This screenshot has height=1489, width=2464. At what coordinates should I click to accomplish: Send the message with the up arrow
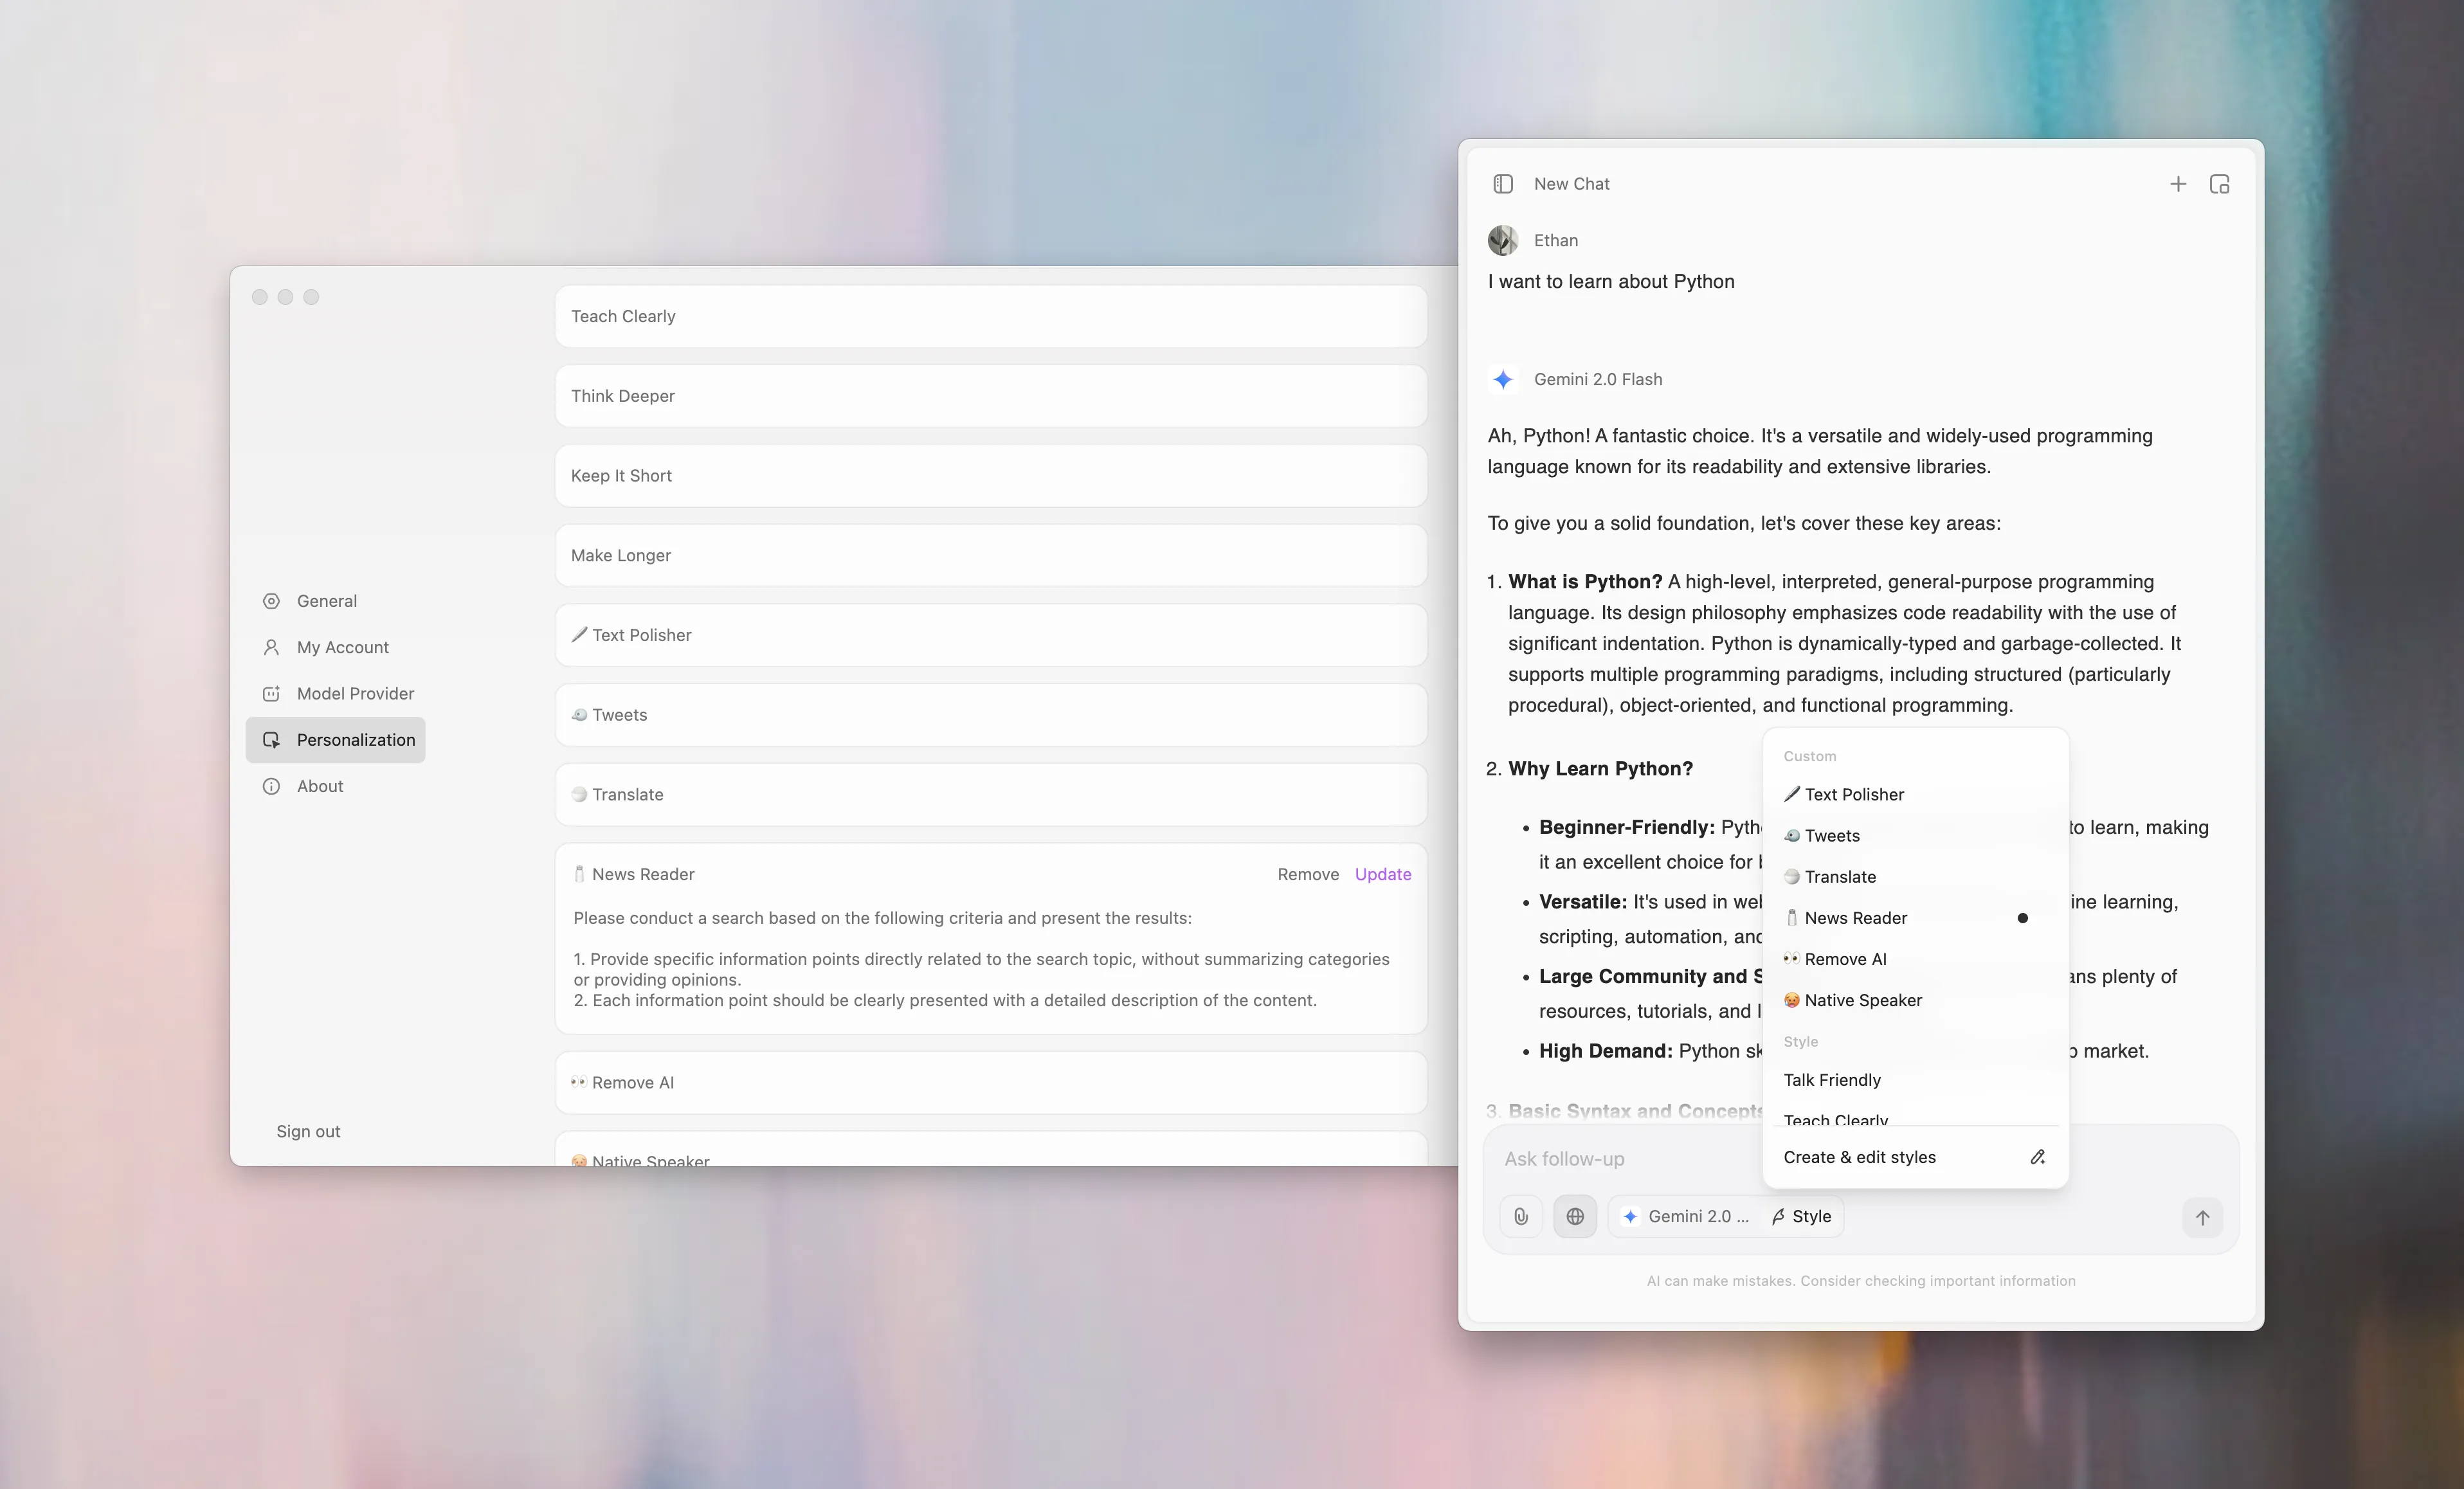2203,1217
